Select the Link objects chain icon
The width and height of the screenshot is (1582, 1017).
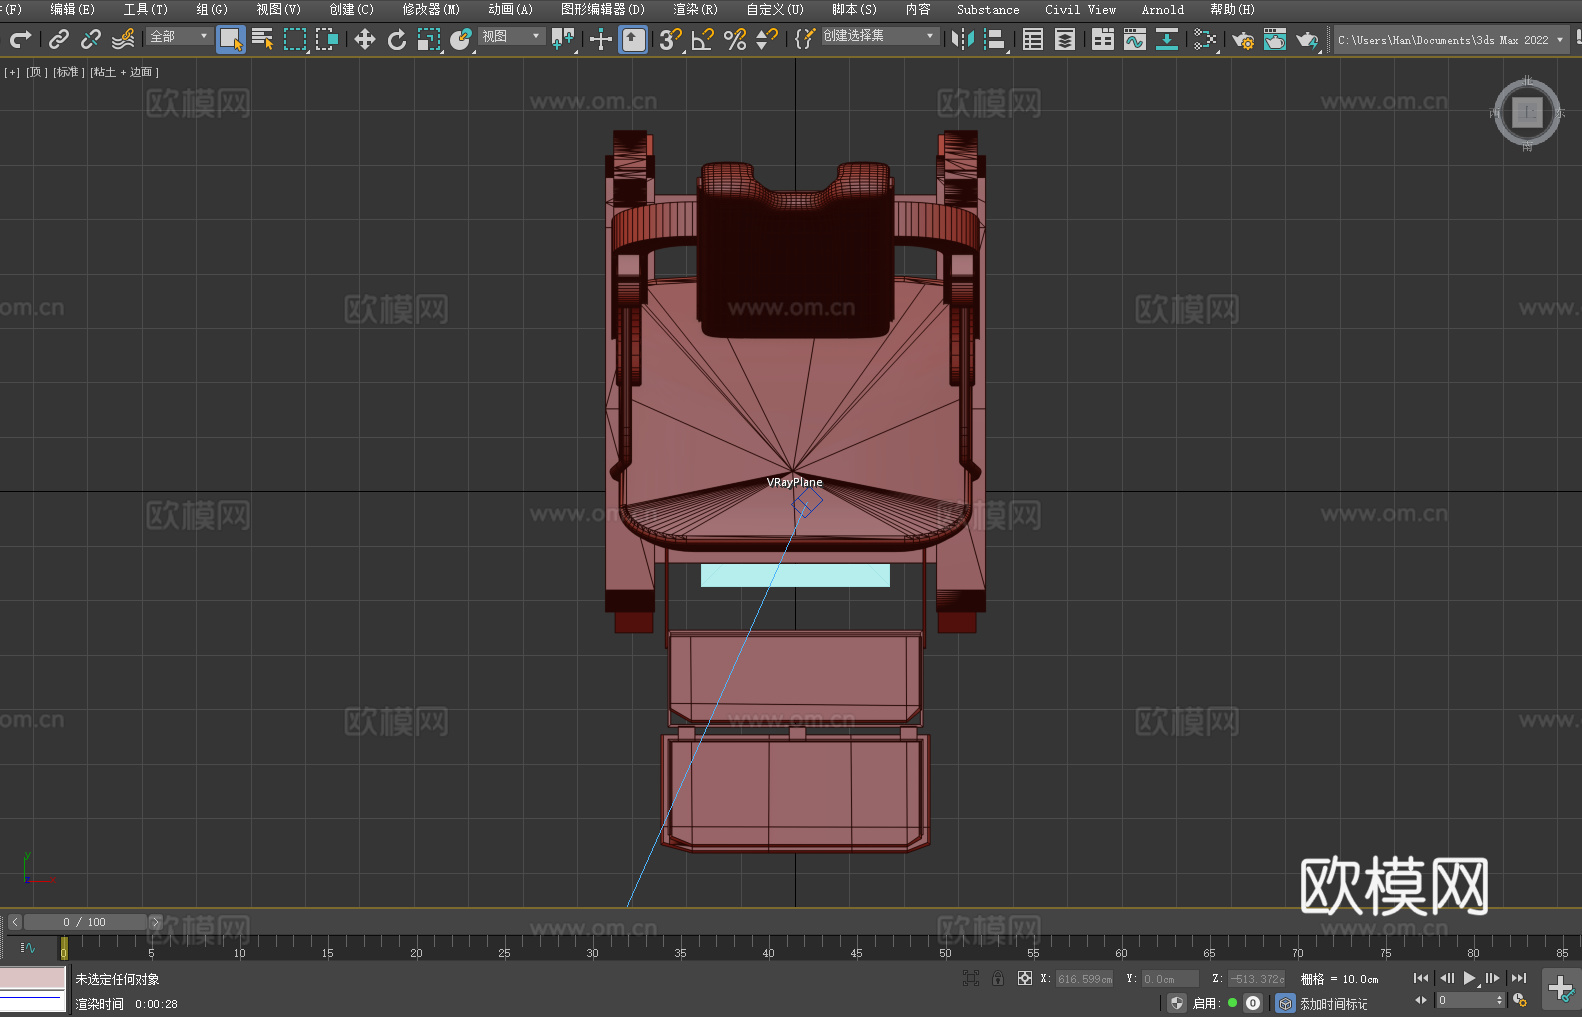point(59,39)
